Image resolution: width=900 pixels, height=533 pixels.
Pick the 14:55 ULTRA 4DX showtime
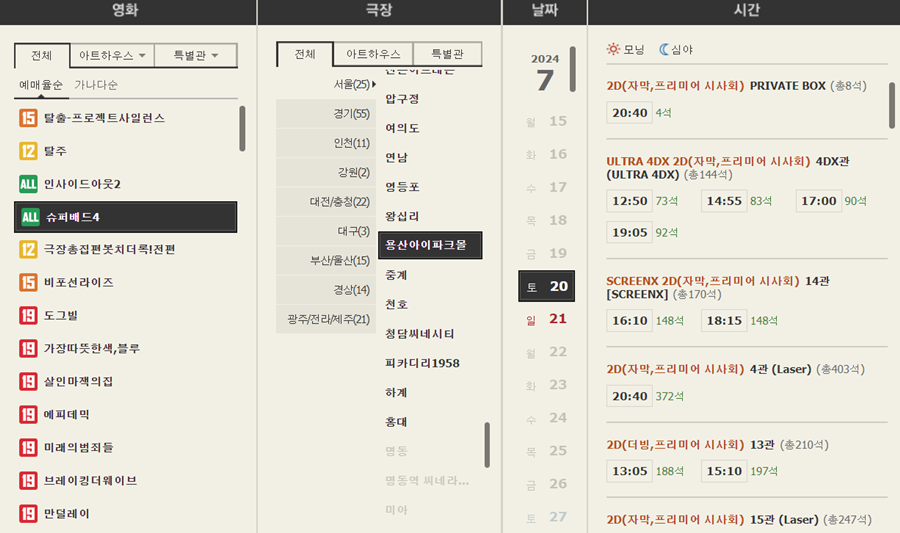724,201
